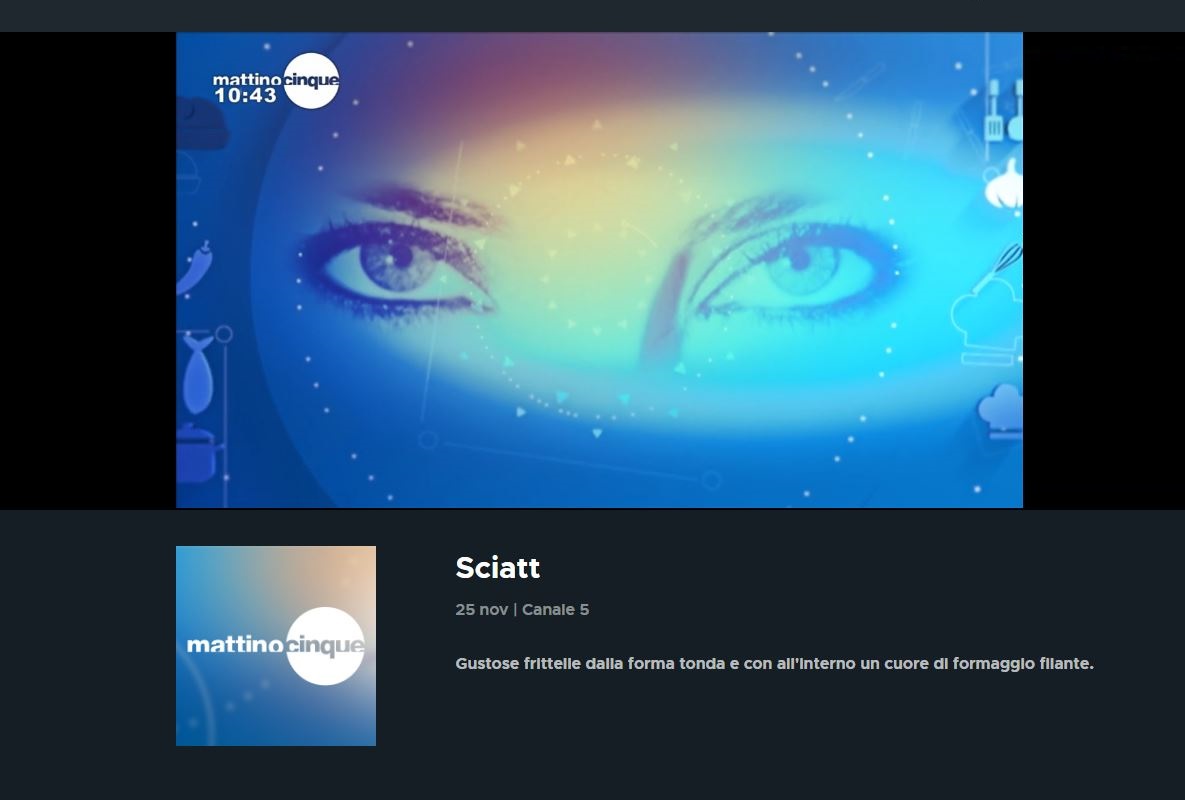This screenshot has height=800, width=1185.
Task: Click the 25 nov broadcast date
Action: 481,610
